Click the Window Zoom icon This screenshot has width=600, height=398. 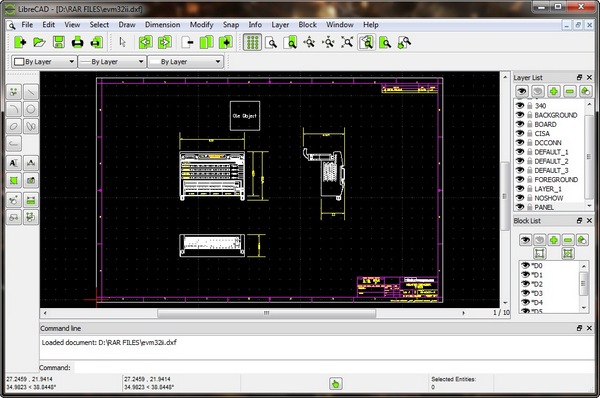tap(385, 42)
